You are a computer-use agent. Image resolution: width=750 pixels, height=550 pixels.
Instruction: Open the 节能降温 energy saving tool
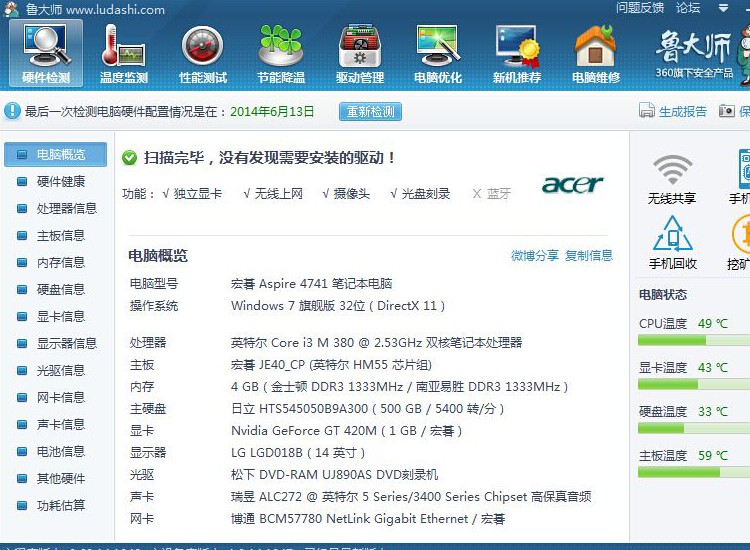click(281, 54)
